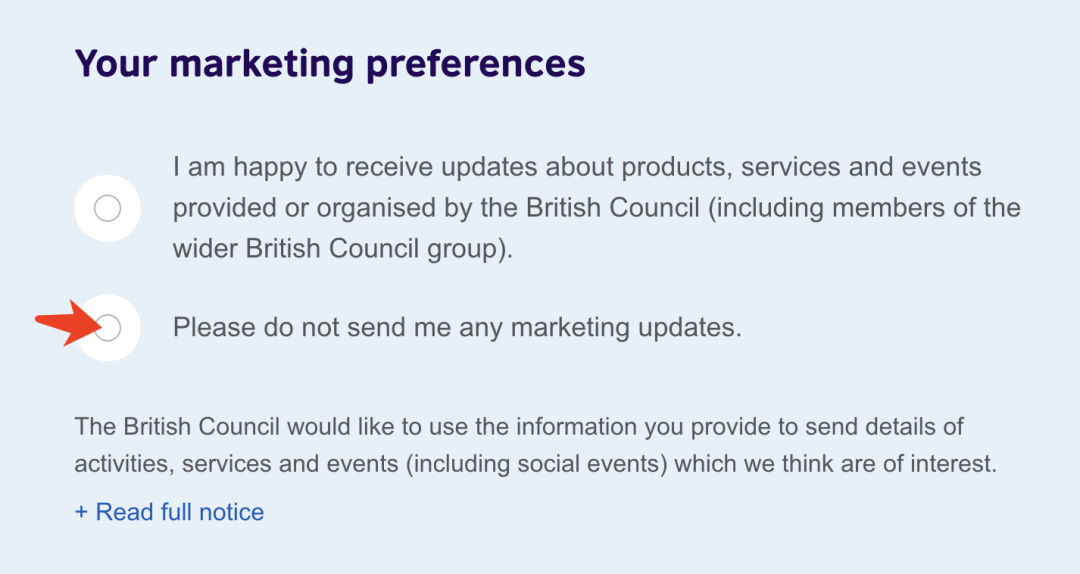Click 'including members of the' label text

(864, 208)
